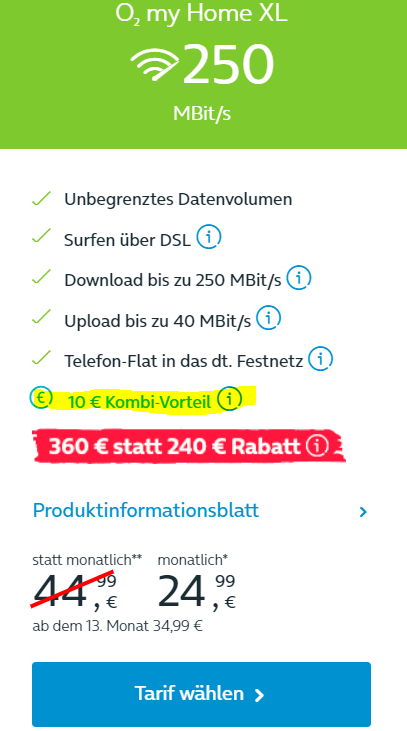
Task: Click the 10 € Kombi-Vorteil highlighted text
Action: click(x=139, y=401)
